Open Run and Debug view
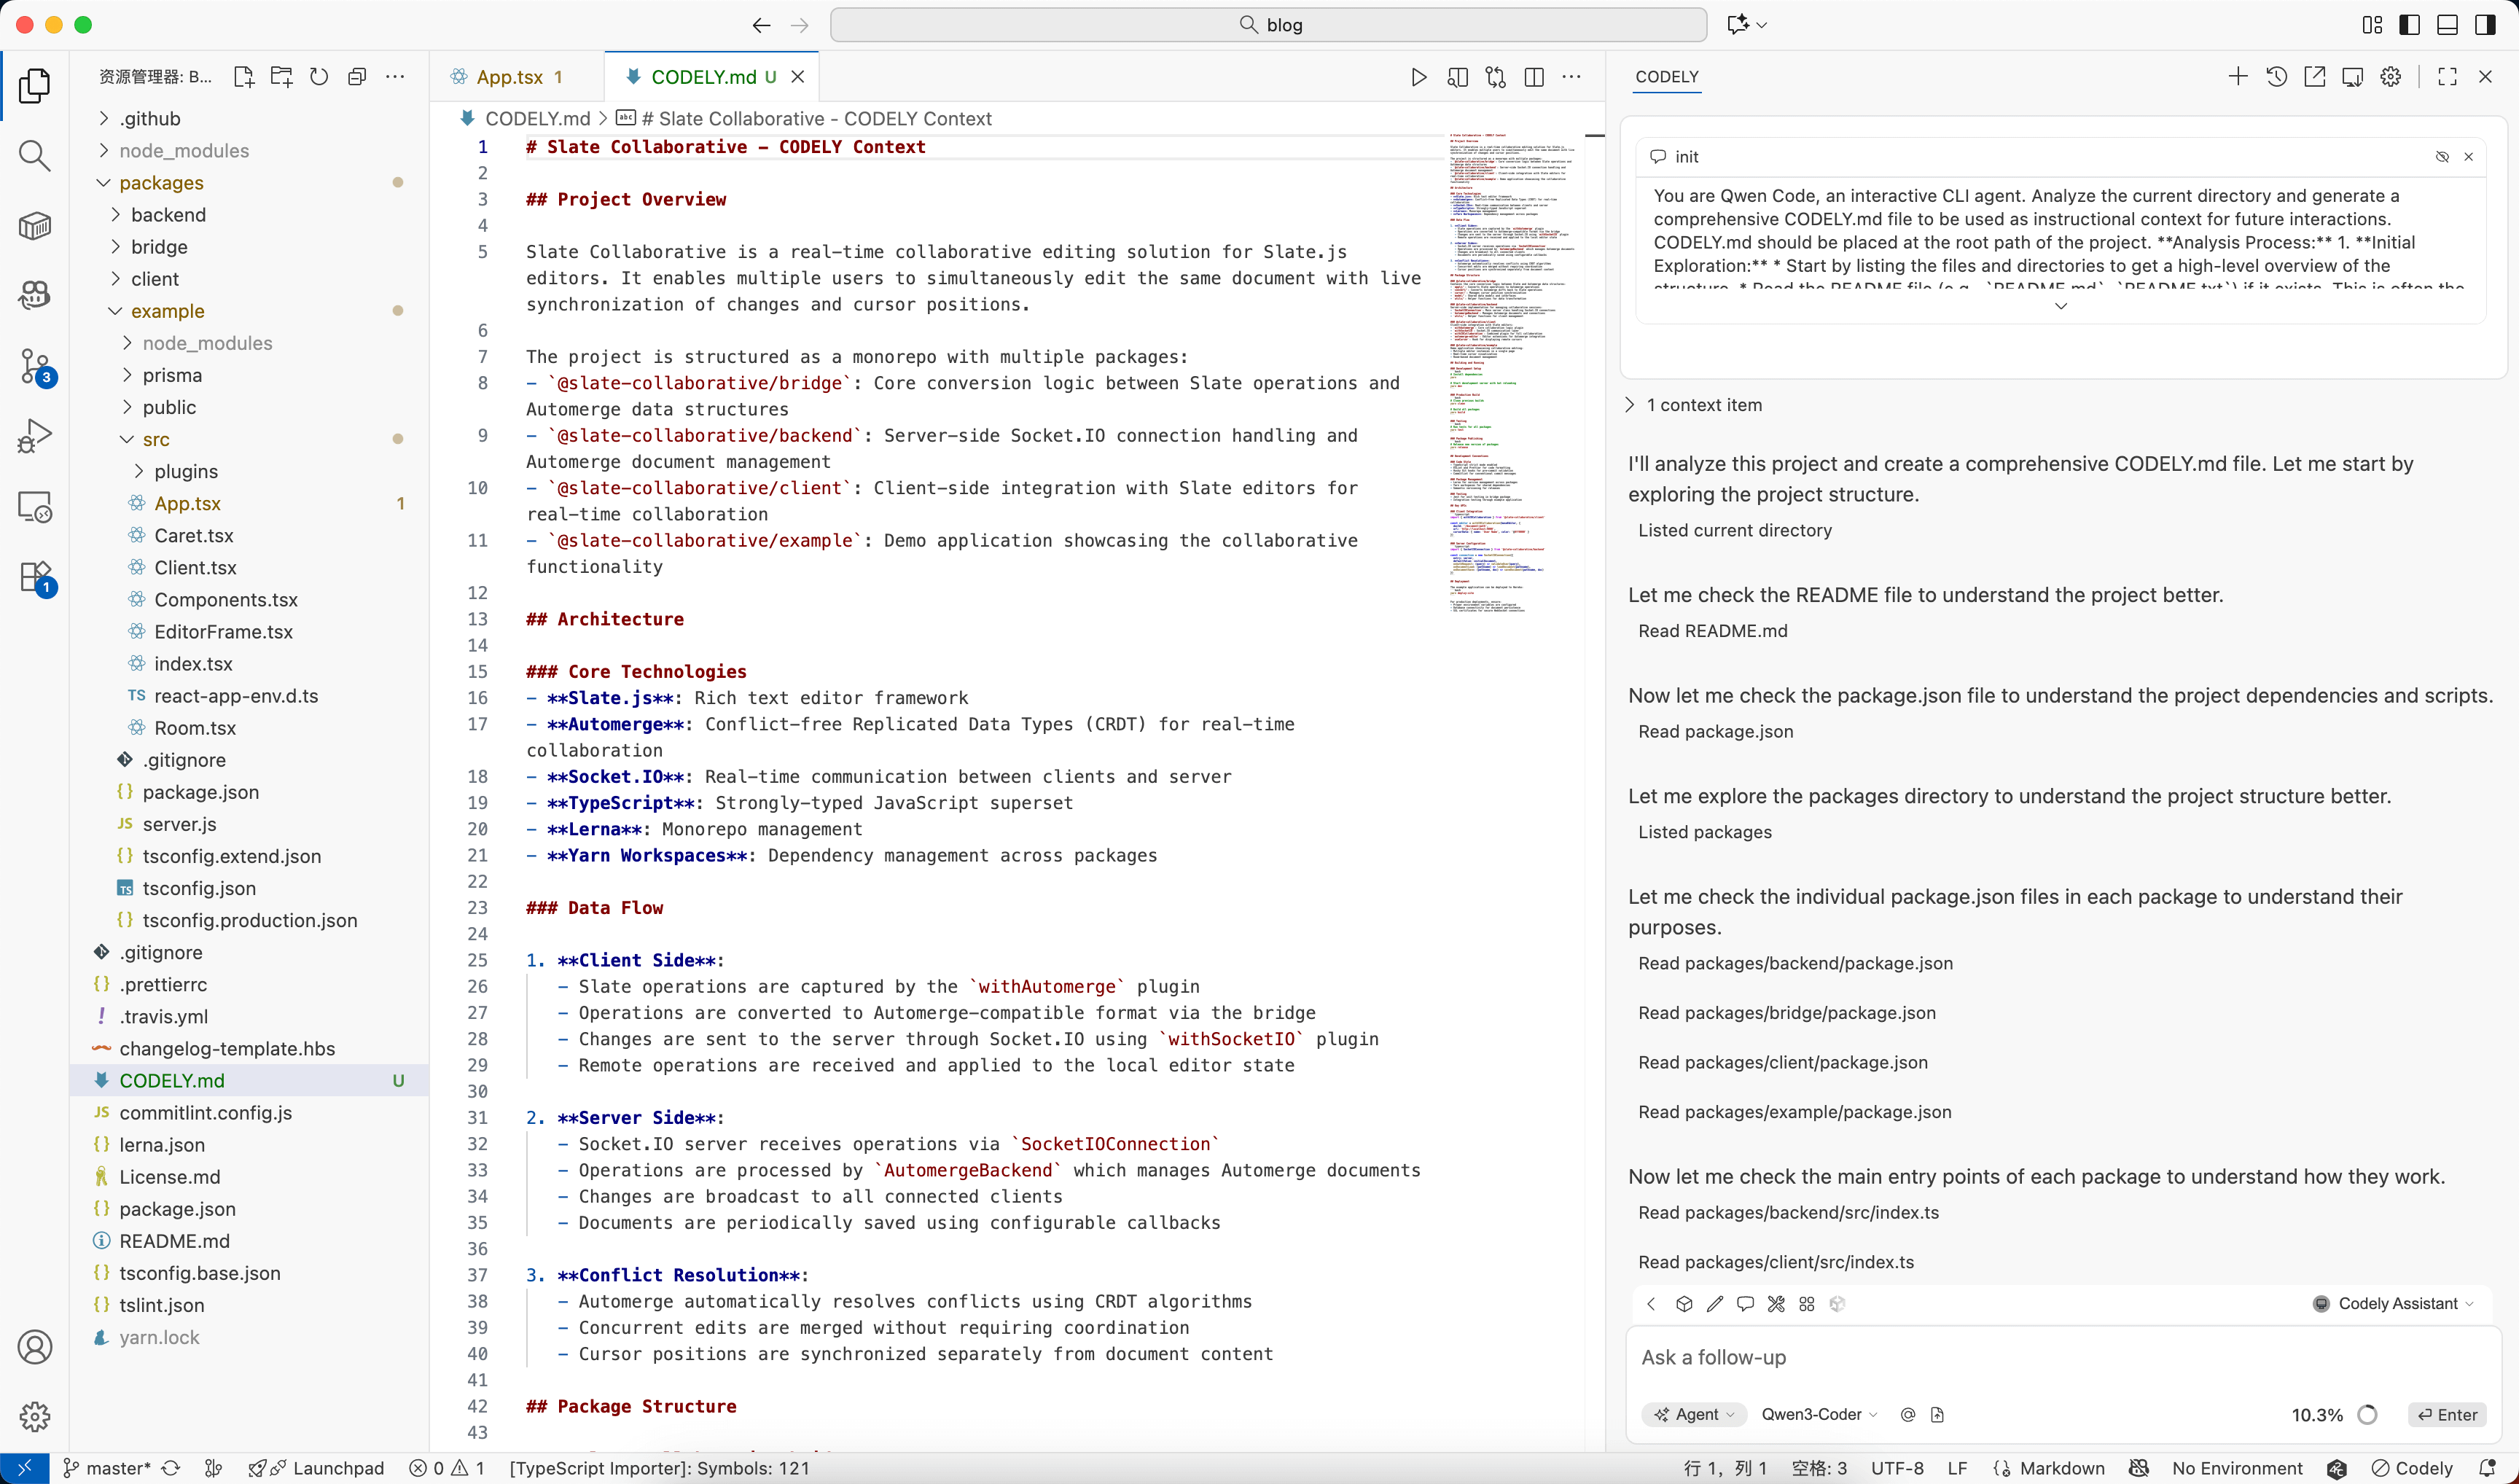Screen dimensions: 2519x1484 tap(34, 436)
